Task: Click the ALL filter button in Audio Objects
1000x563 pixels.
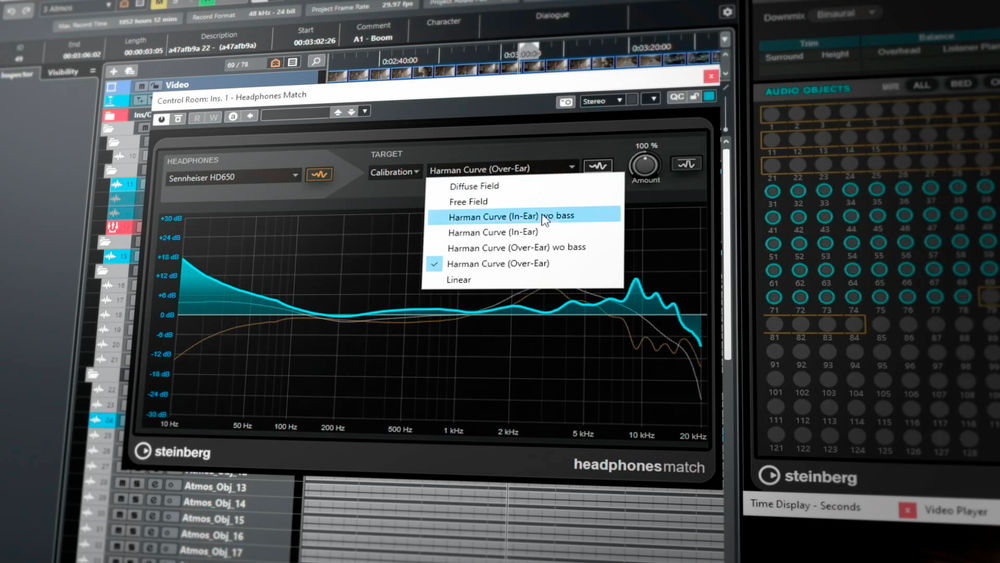Action: (x=922, y=85)
